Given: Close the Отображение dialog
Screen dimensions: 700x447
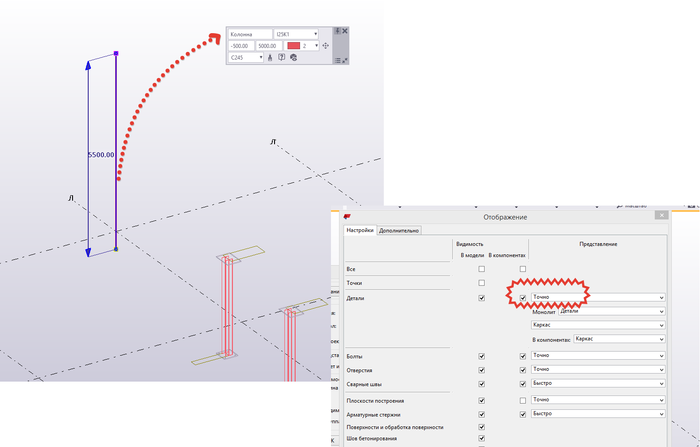Looking at the screenshot, I should (661, 215).
